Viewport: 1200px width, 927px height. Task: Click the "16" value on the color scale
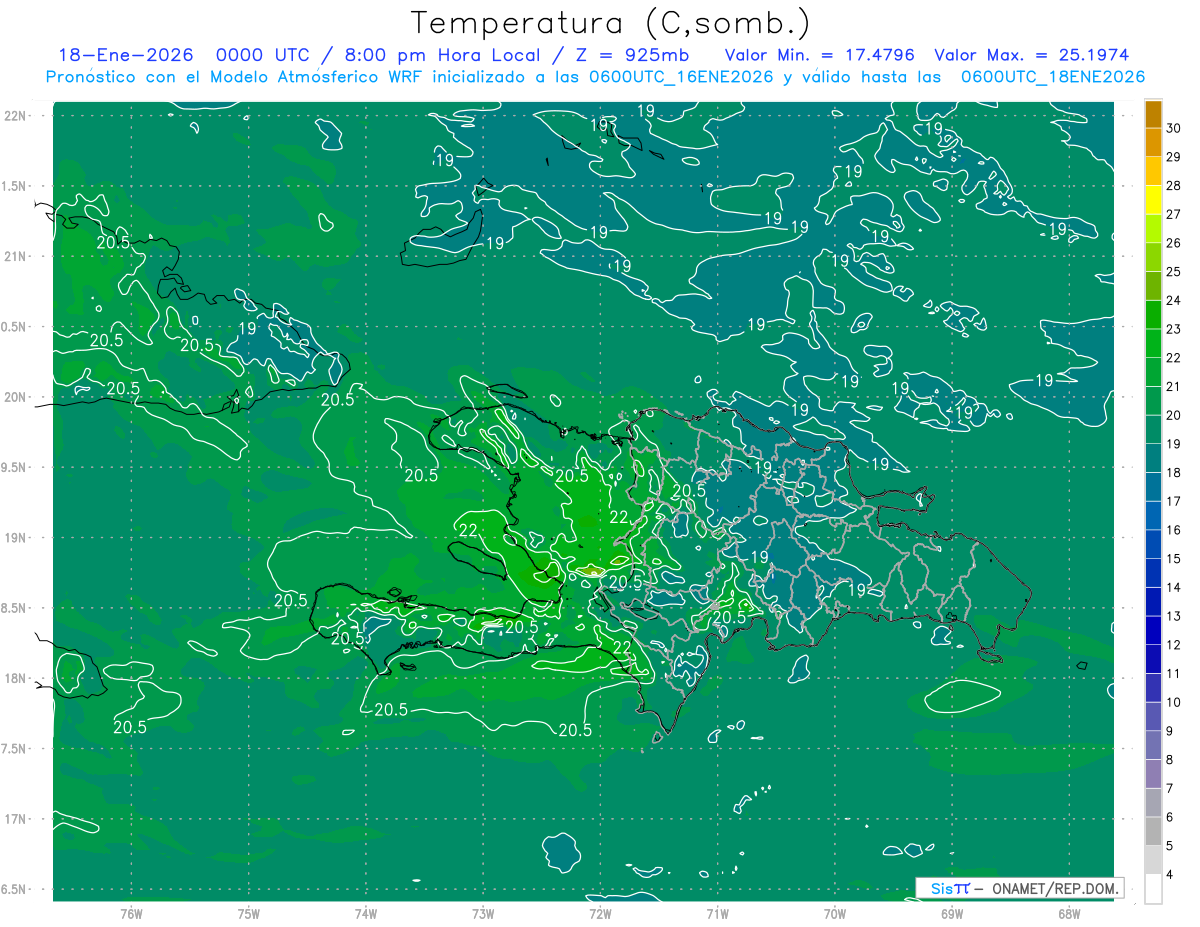1173,530
